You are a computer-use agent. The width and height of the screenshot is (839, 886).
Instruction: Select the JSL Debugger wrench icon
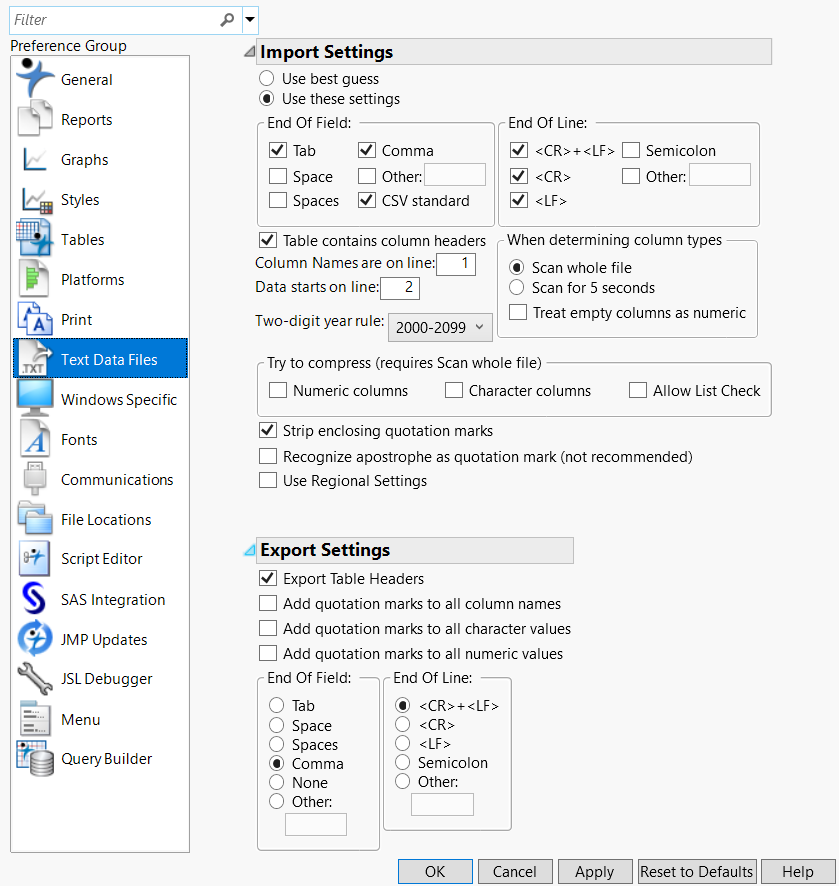point(35,678)
